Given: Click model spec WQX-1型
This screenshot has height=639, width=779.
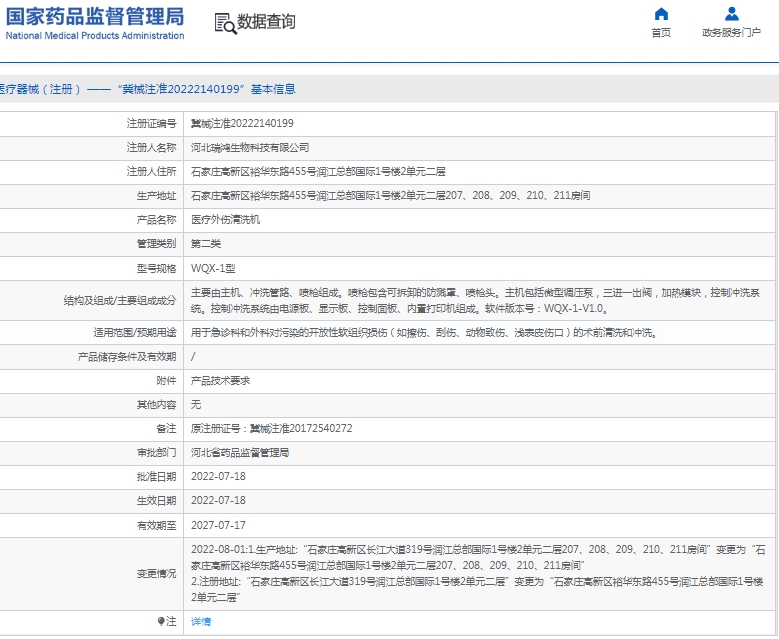Looking at the screenshot, I should (x=213, y=268).
